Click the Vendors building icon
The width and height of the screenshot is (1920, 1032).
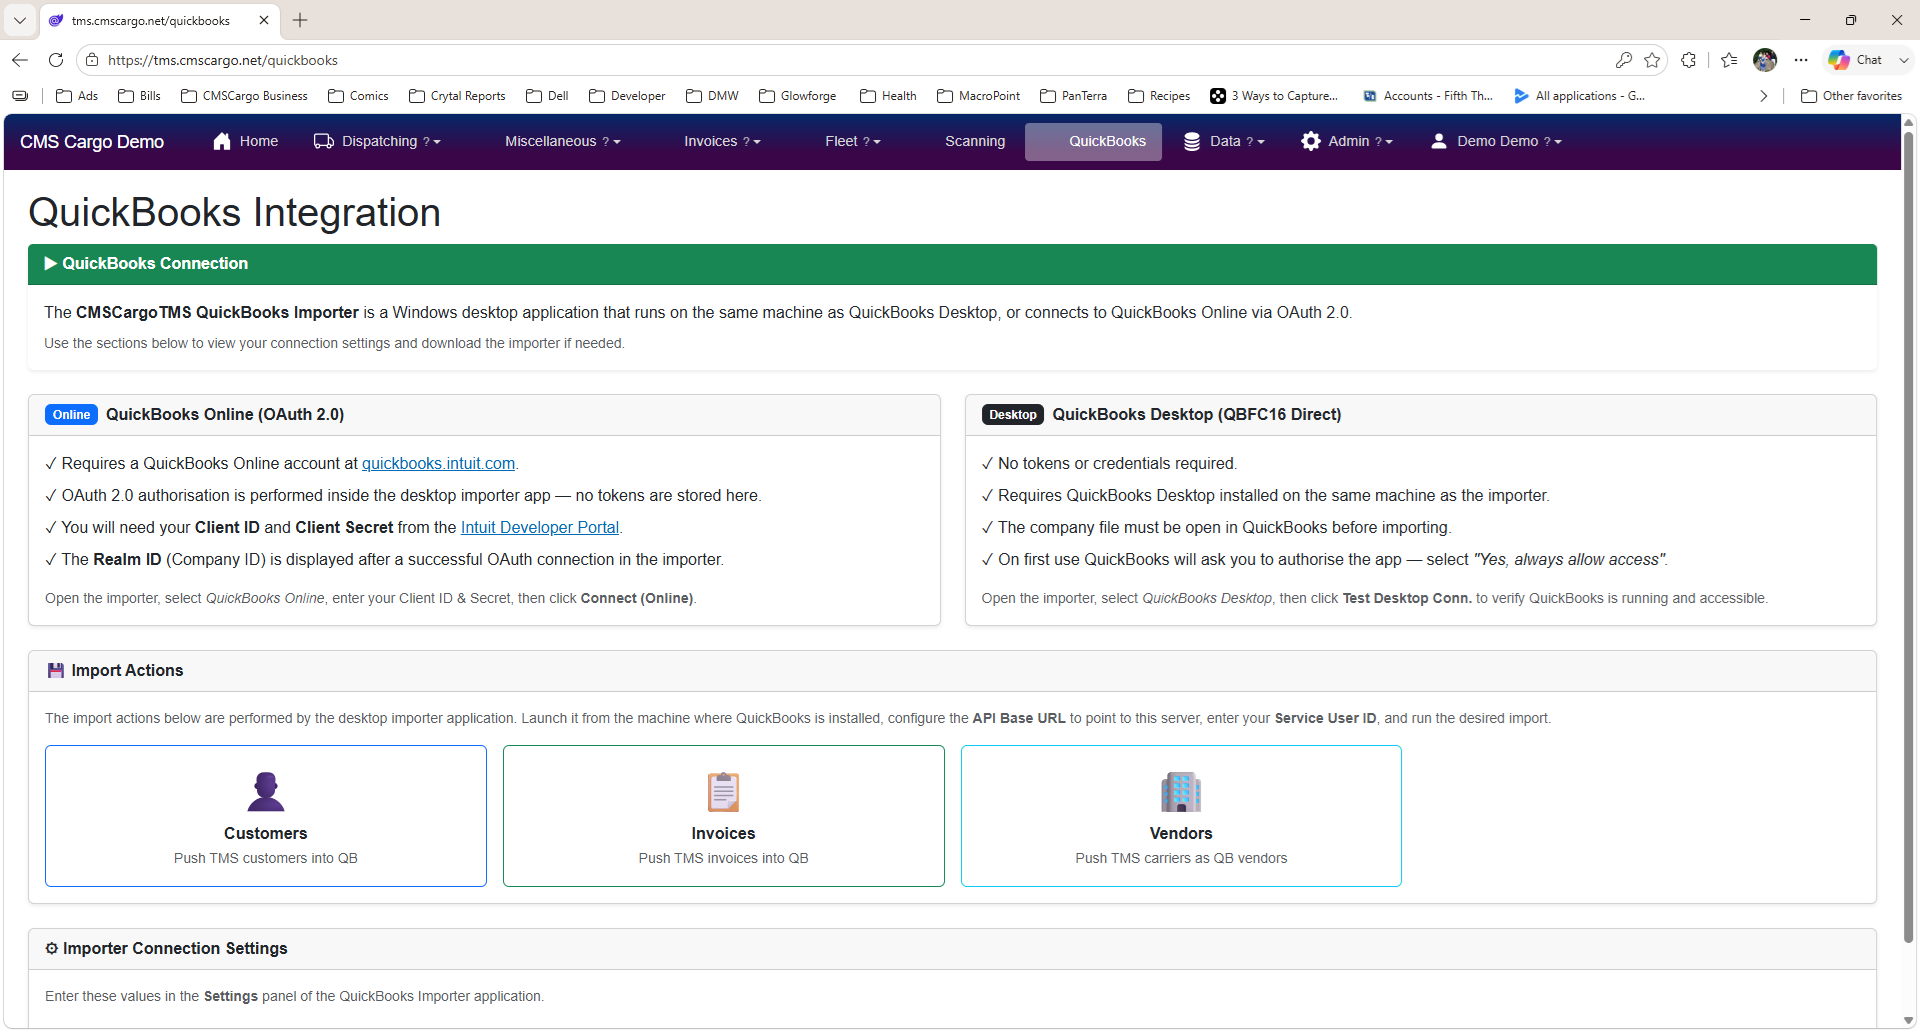tap(1181, 792)
